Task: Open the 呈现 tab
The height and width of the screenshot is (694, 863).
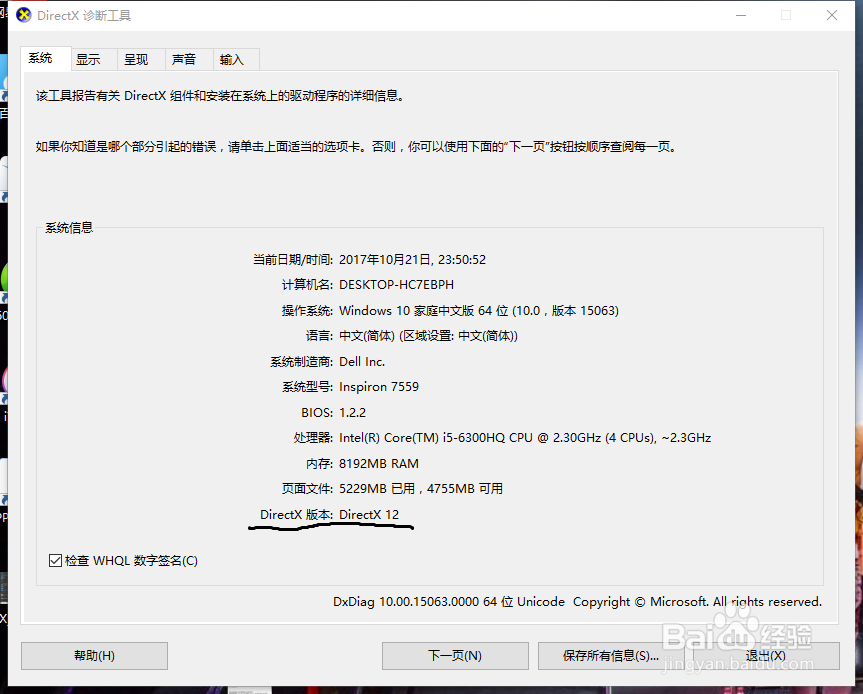Action: click(x=141, y=59)
